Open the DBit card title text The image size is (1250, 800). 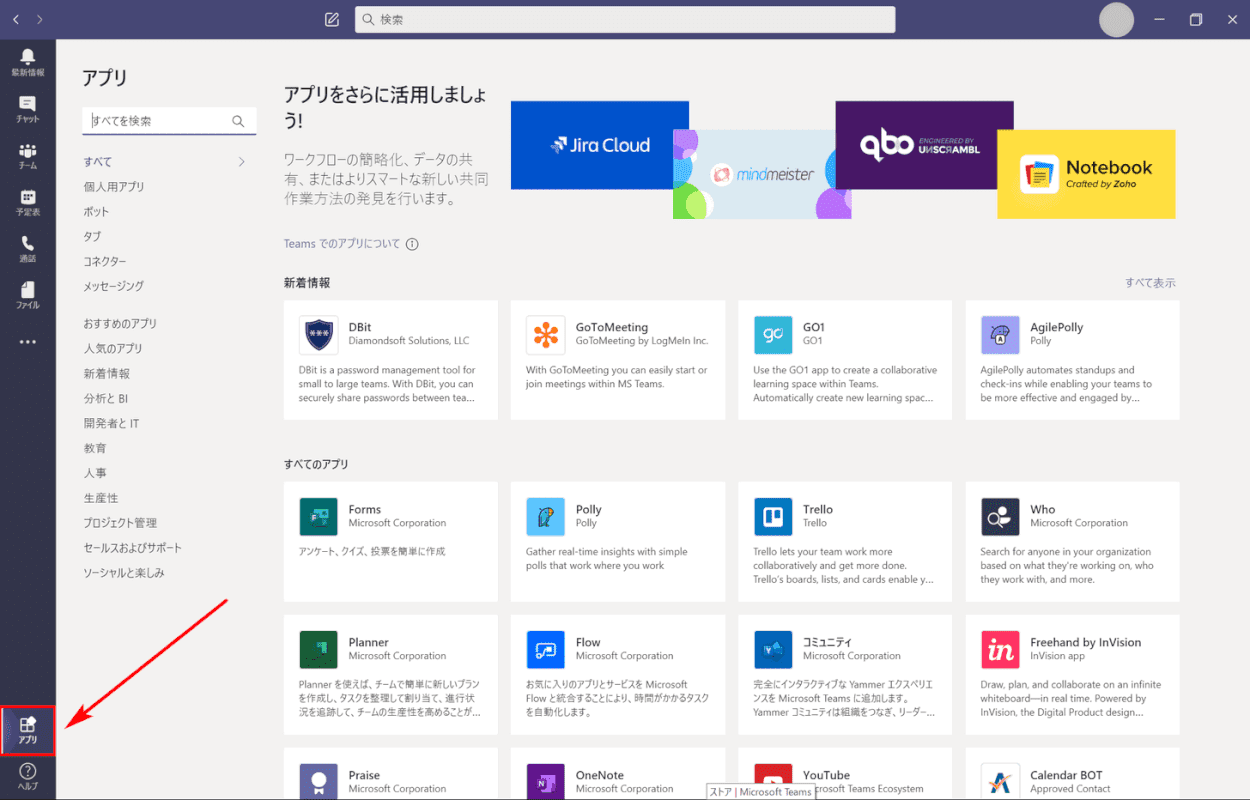click(x=360, y=327)
